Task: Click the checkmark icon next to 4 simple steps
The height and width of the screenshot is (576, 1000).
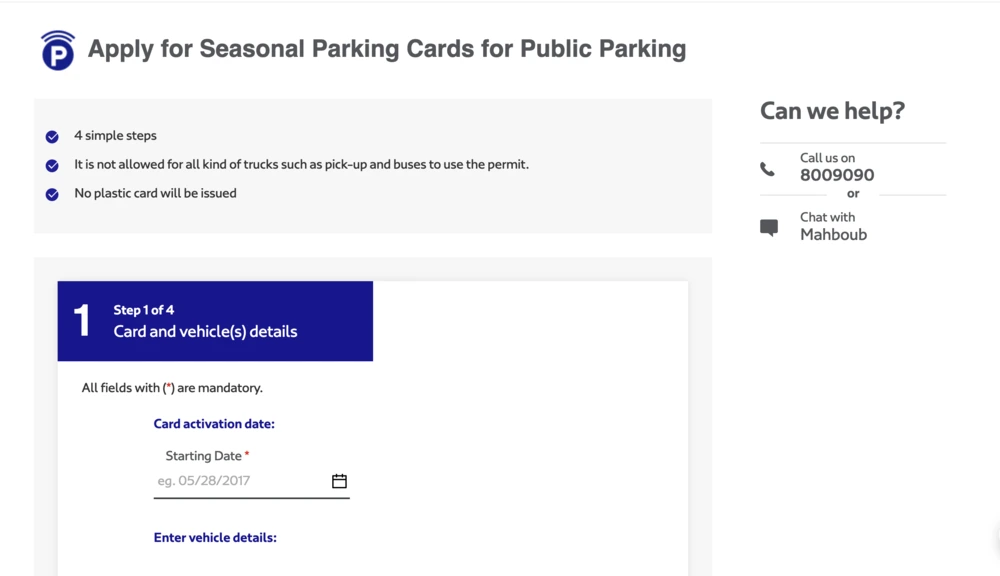Action: pyautogui.click(x=52, y=137)
